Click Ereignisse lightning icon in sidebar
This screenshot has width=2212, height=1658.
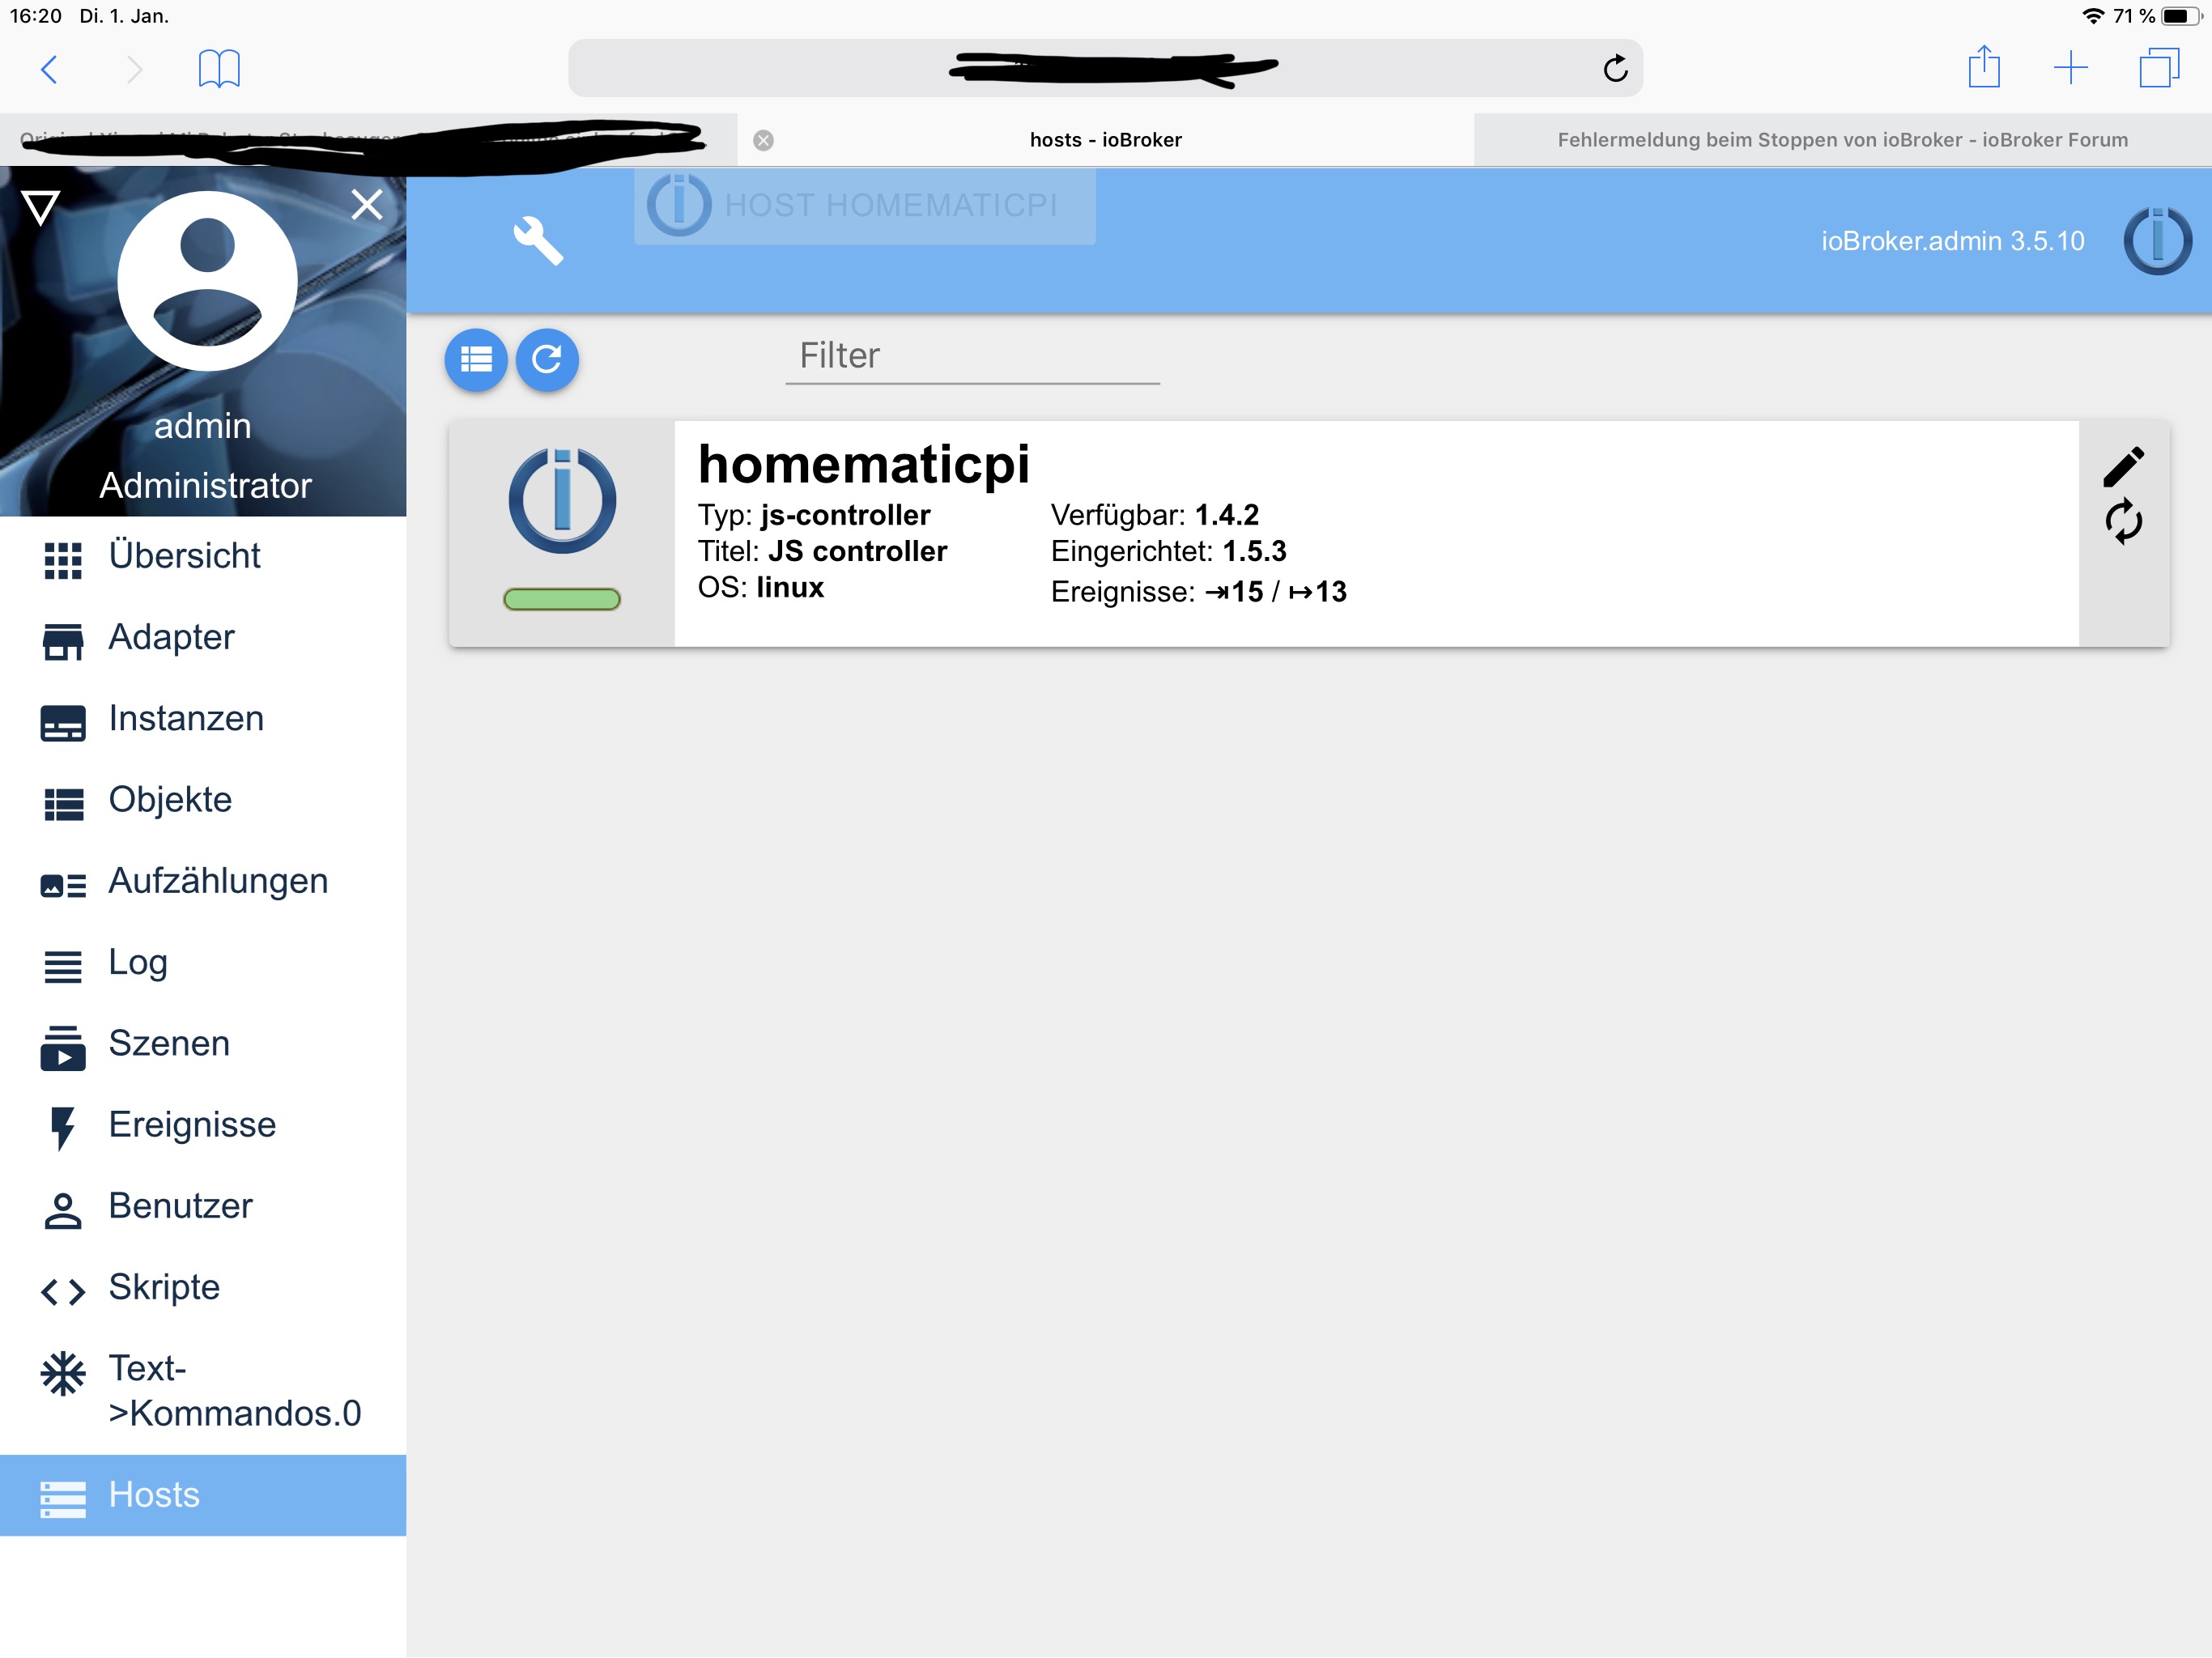63,1129
